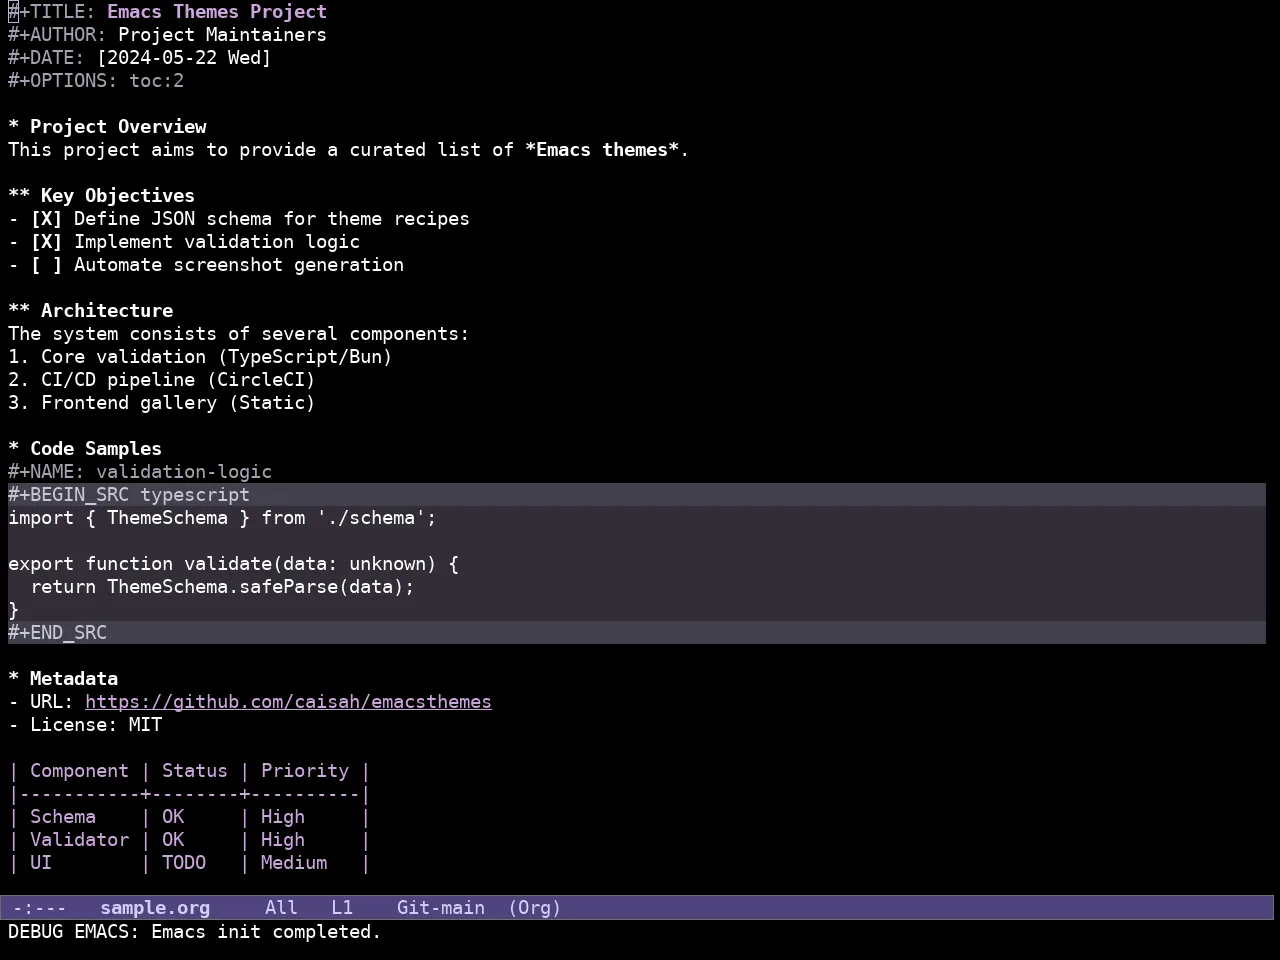Image resolution: width=1280 pixels, height=960 pixels.
Task: Collapse the 'Metadata' heading
Action: pyautogui.click(x=63, y=679)
